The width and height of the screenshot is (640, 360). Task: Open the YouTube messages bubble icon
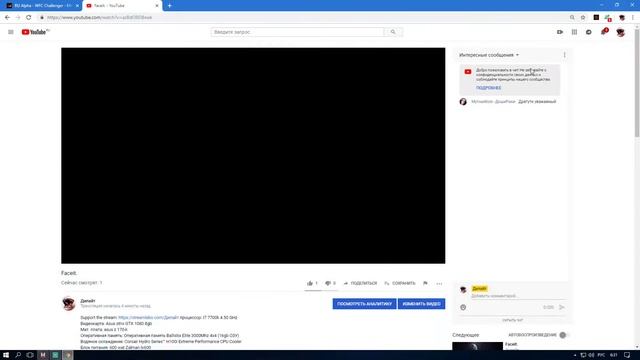click(589, 32)
